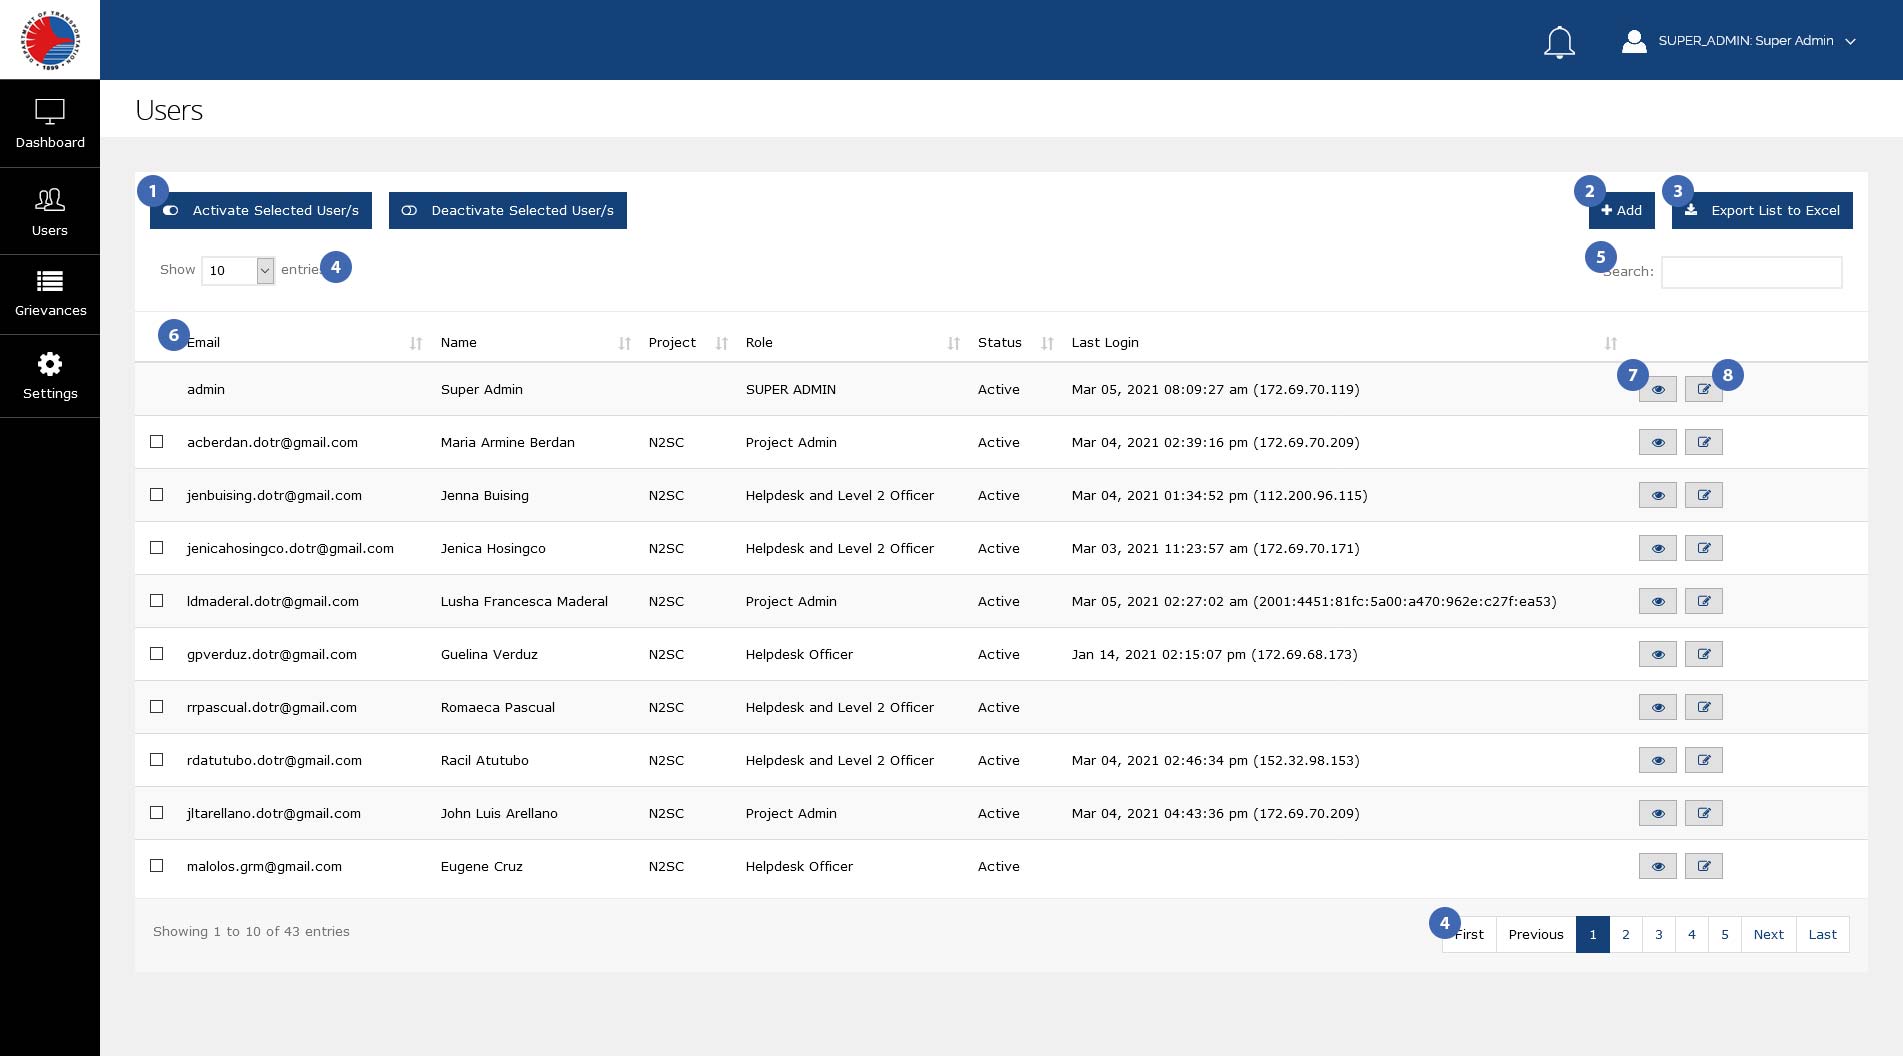Click the notification bell icon

click(x=1559, y=42)
